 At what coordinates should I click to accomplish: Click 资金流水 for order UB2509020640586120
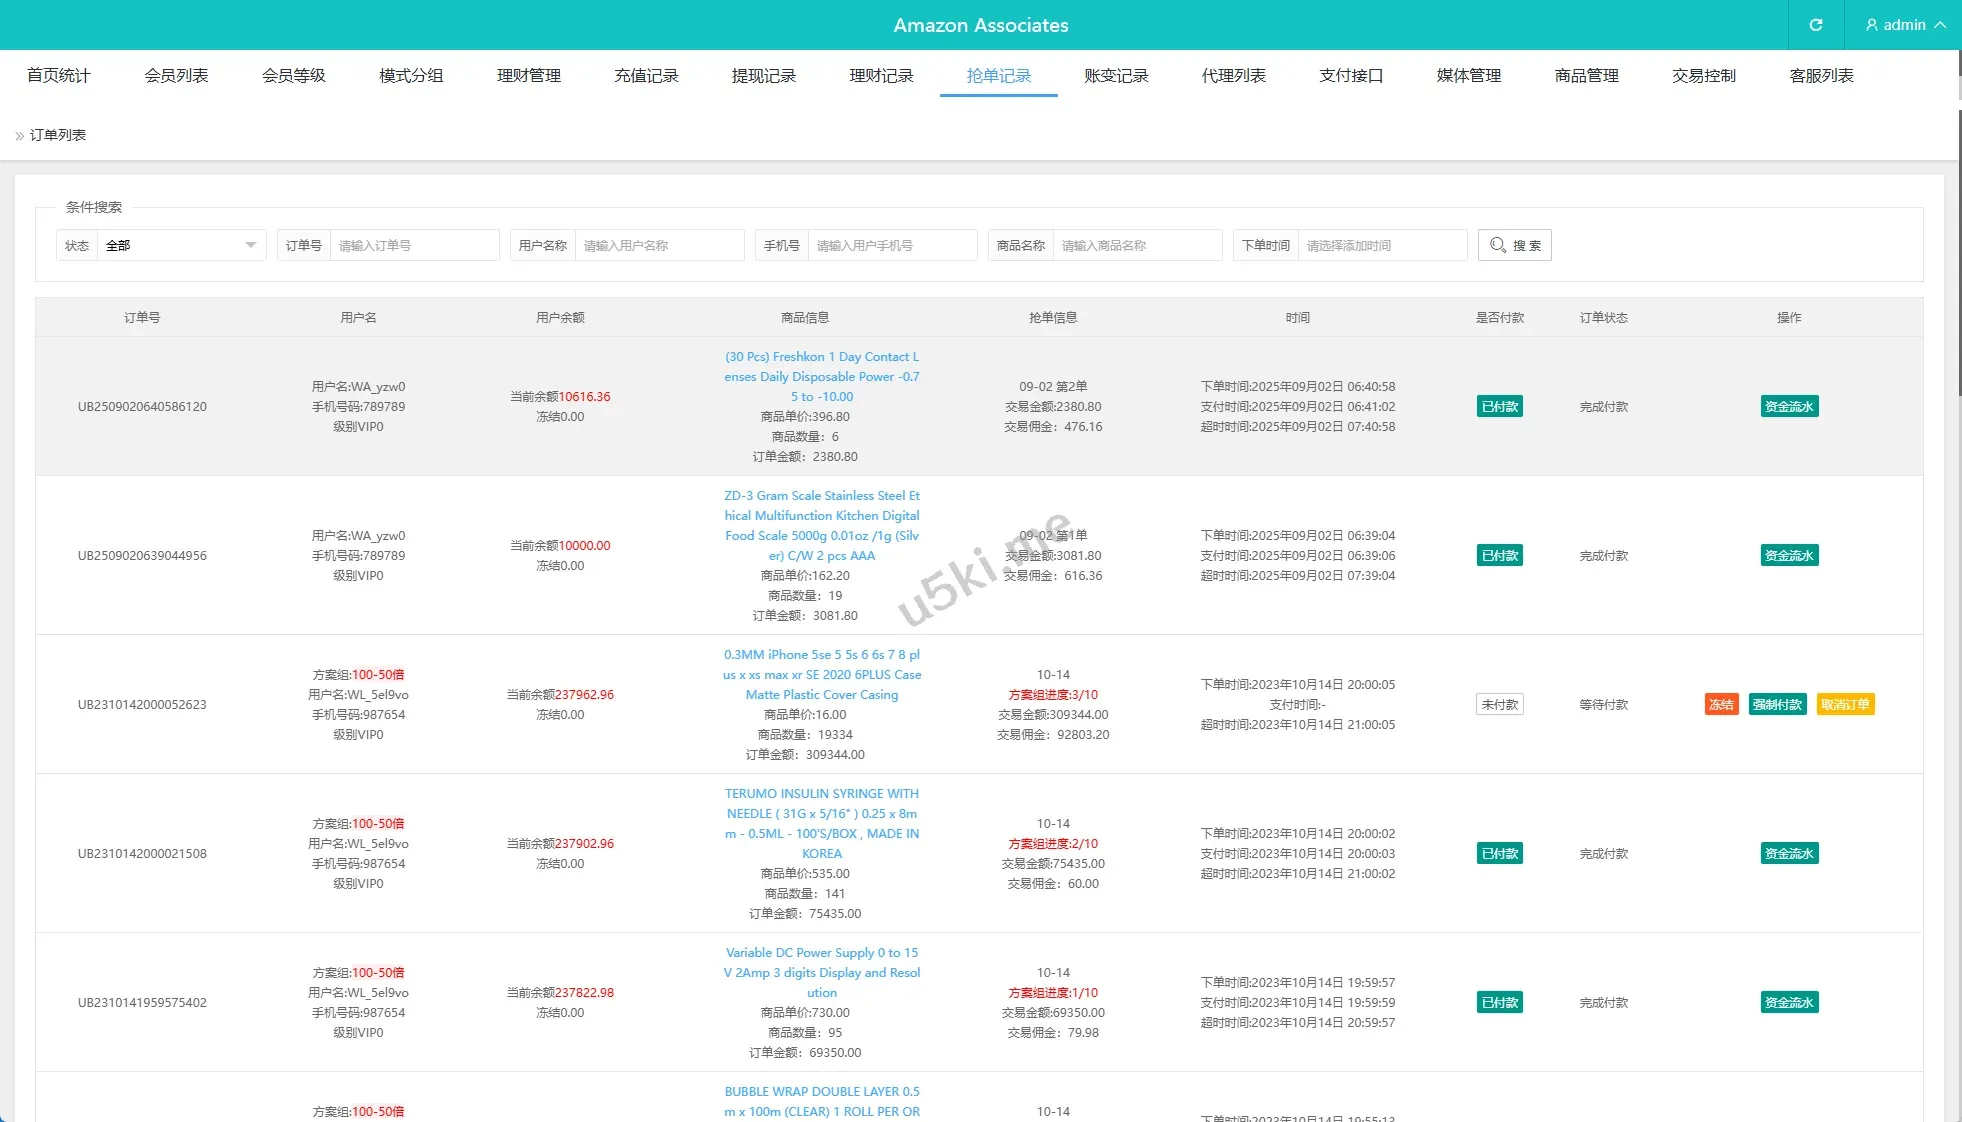[x=1789, y=407]
